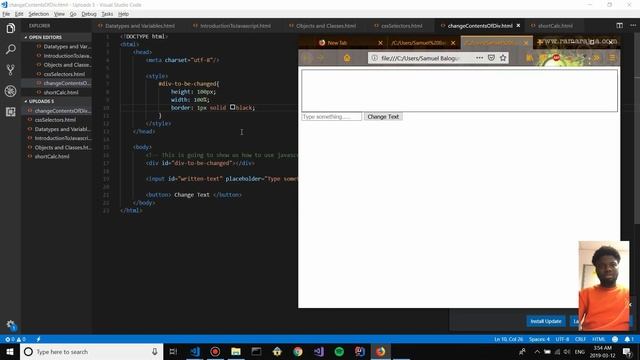Click the Firefox Home button
The height and width of the screenshot is (360, 640).
pyautogui.click(x=347, y=58)
